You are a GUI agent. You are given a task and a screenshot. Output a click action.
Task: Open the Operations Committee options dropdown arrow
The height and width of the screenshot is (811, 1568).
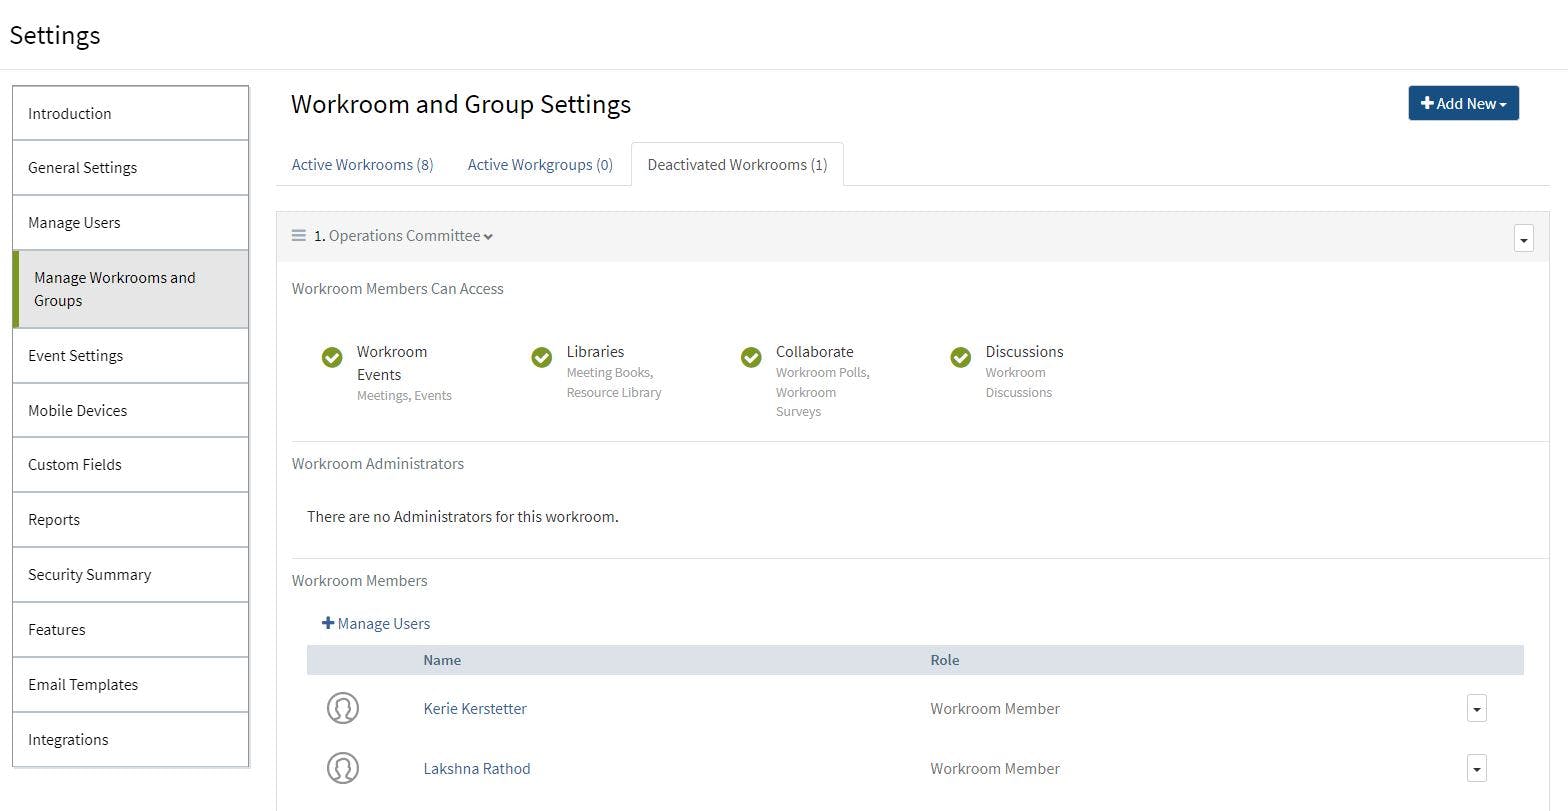click(1523, 239)
